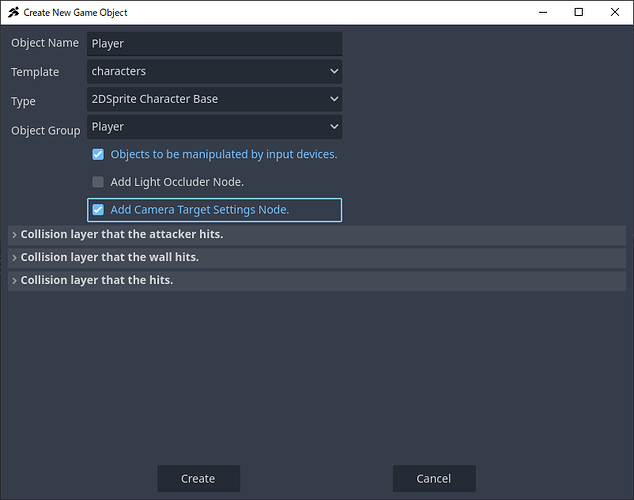Click the Object Group label
The image size is (634, 500).
(45, 131)
